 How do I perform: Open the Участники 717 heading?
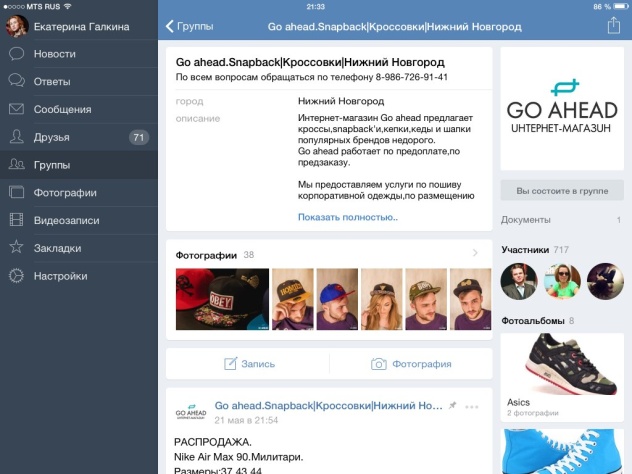pos(535,250)
